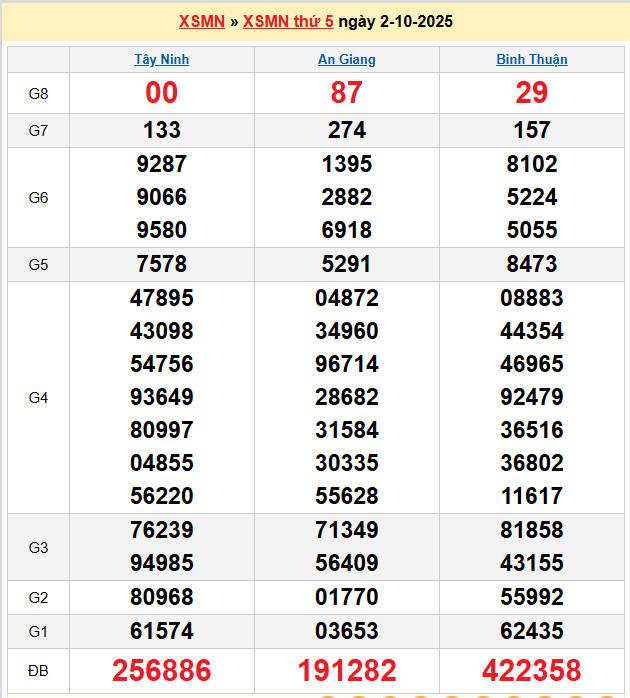
Task: Select the G7 result 157
Action: click(x=532, y=130)
